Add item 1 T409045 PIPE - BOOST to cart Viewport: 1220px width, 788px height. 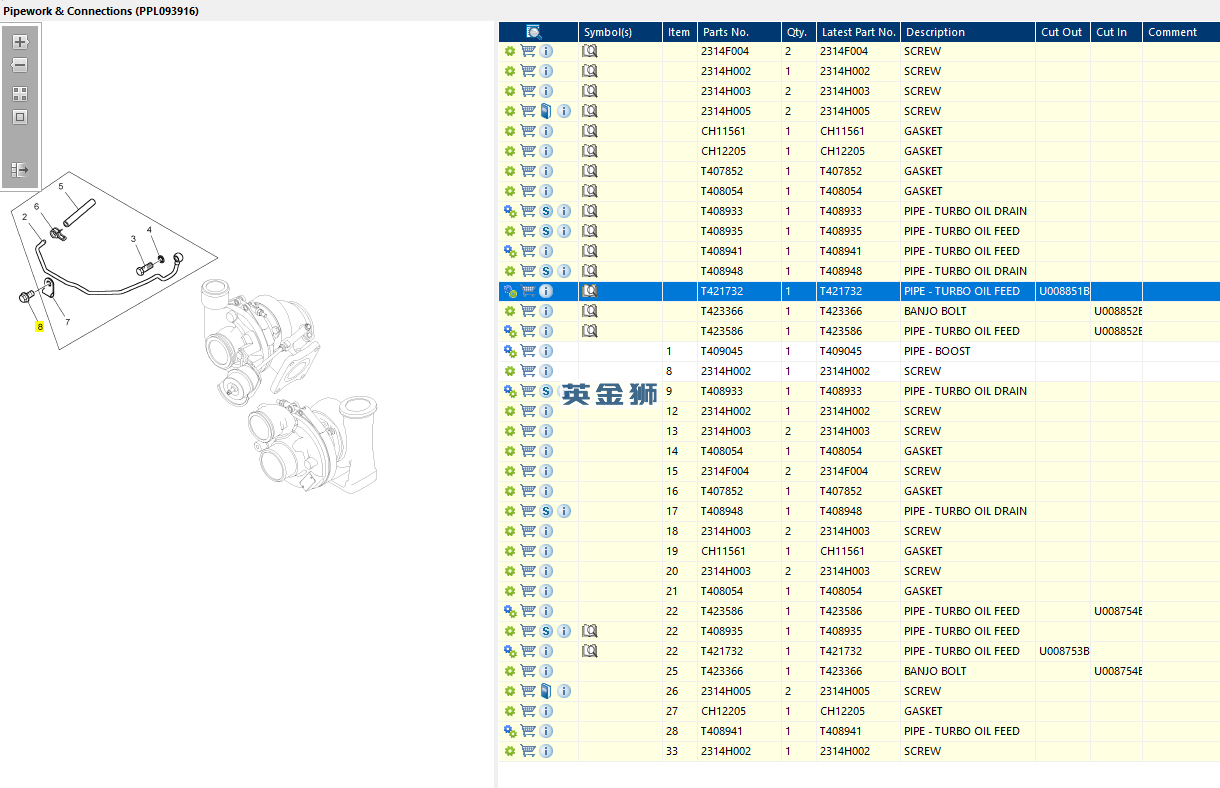pyautogui.click(x=528, y=351)
